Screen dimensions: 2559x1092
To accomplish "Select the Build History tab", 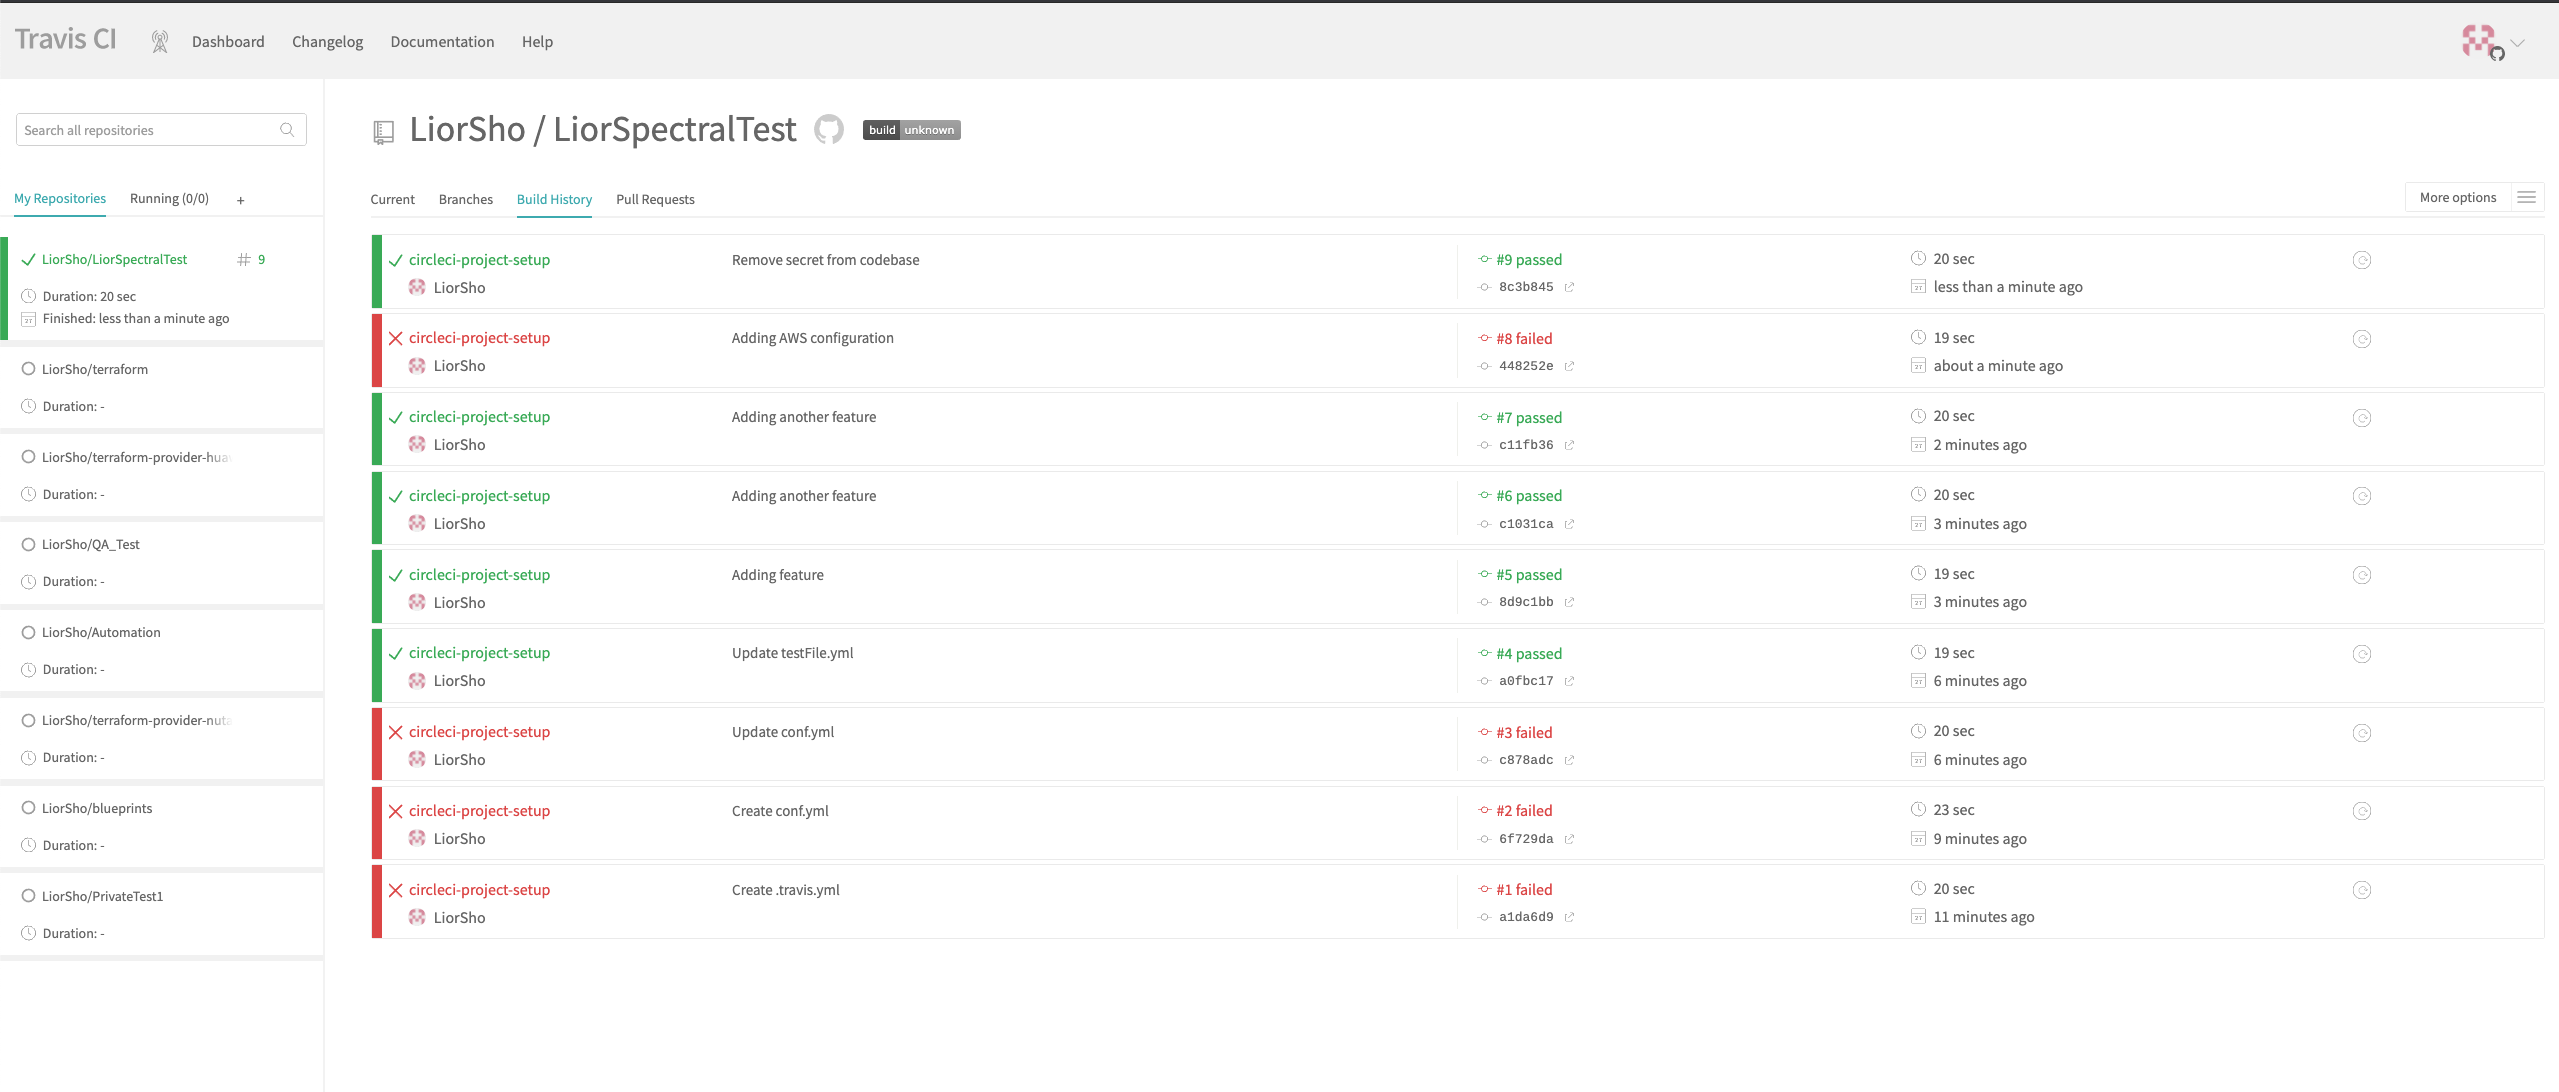I will pos(554,200).
